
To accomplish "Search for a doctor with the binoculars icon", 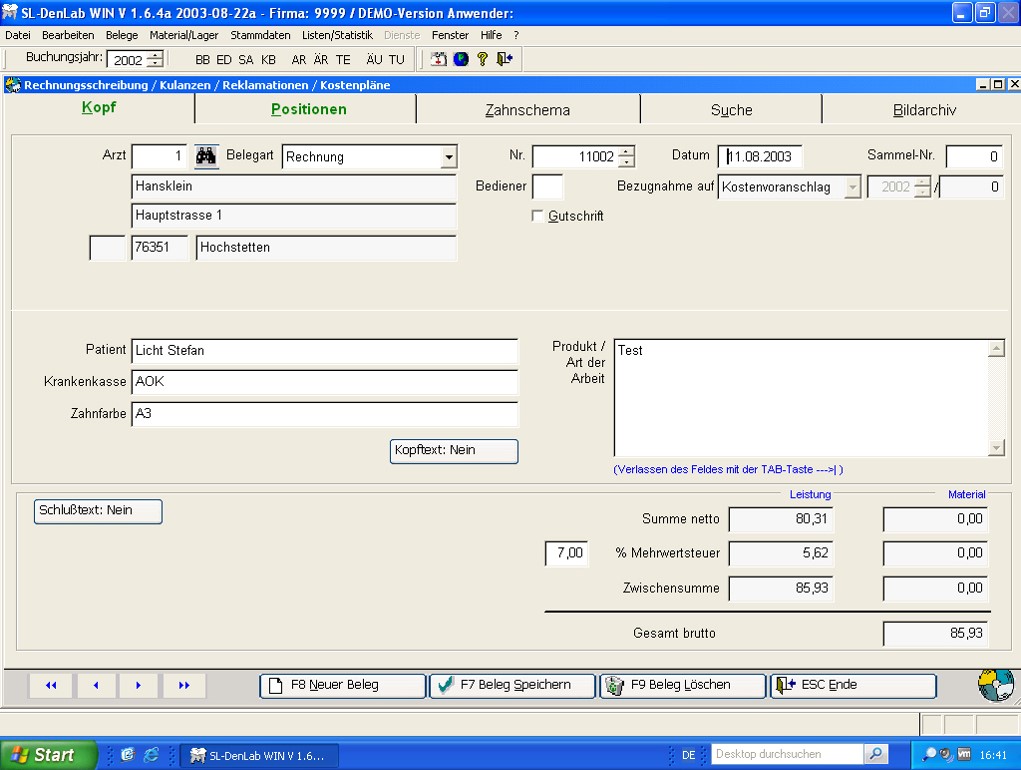I will coord(206,156).
